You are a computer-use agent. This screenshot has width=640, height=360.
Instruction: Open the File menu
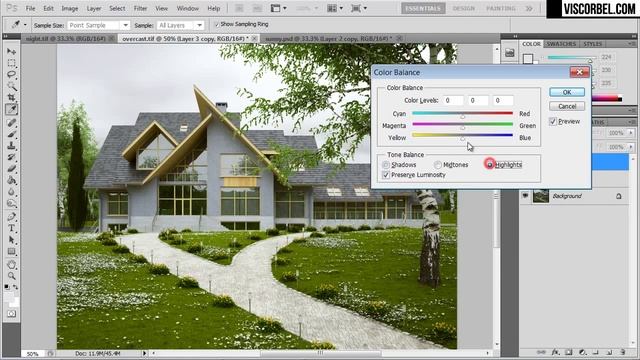coord(30,8)
